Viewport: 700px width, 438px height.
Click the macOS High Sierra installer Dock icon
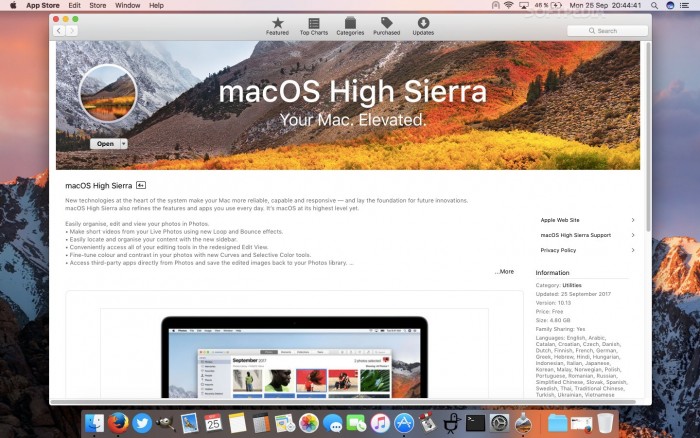523,423
